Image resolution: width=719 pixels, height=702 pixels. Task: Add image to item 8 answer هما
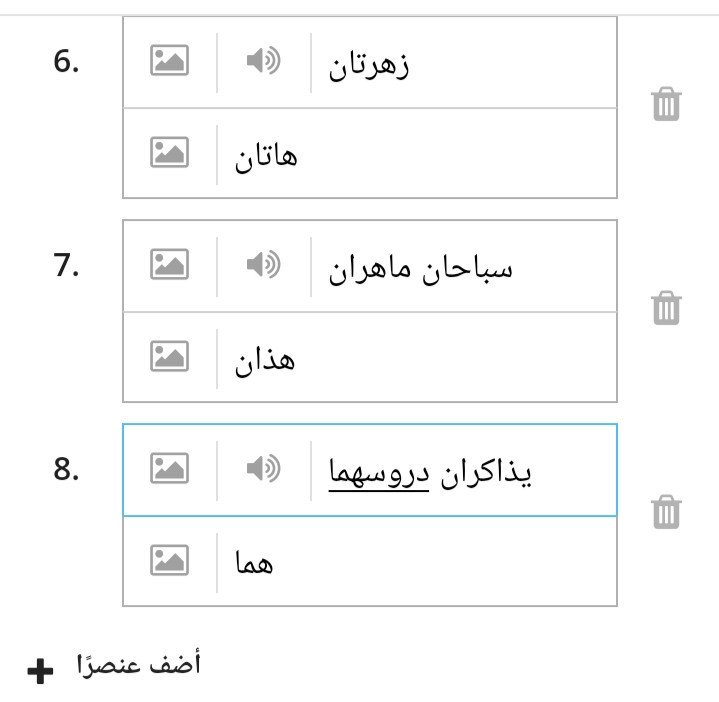(x=169, y=560)
